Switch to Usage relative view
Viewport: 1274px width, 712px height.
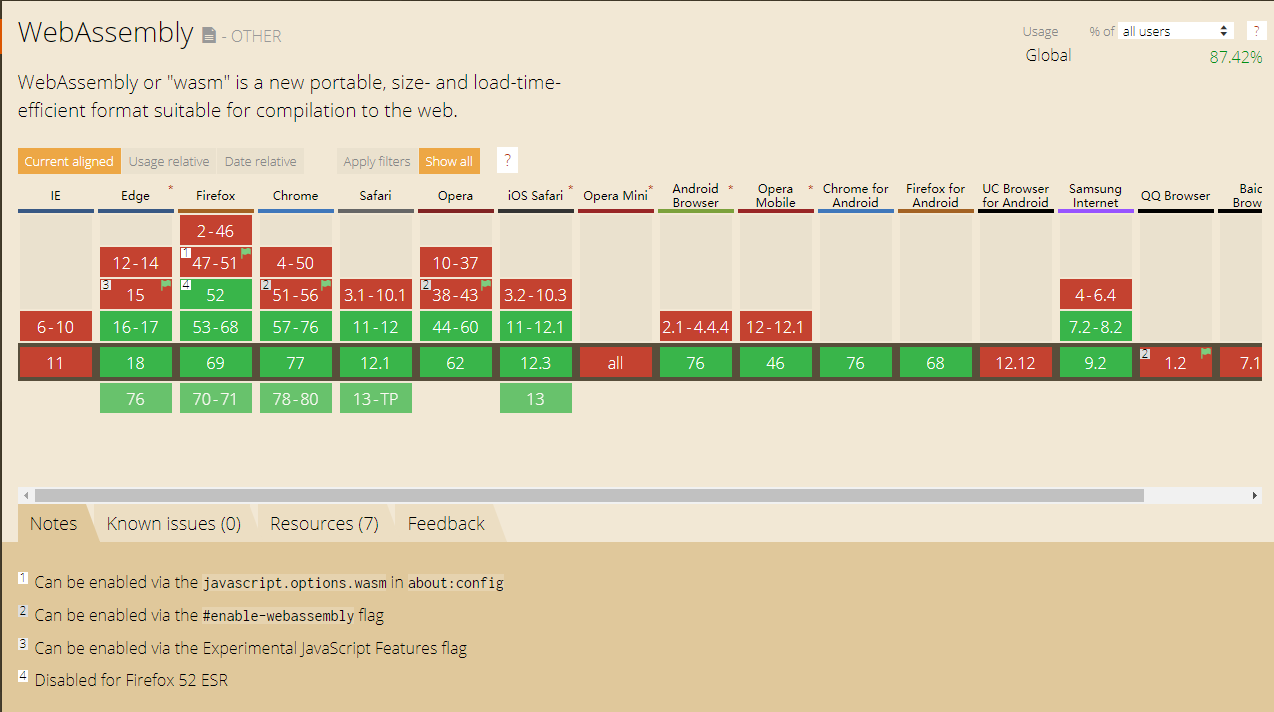(x=169, y=161)
